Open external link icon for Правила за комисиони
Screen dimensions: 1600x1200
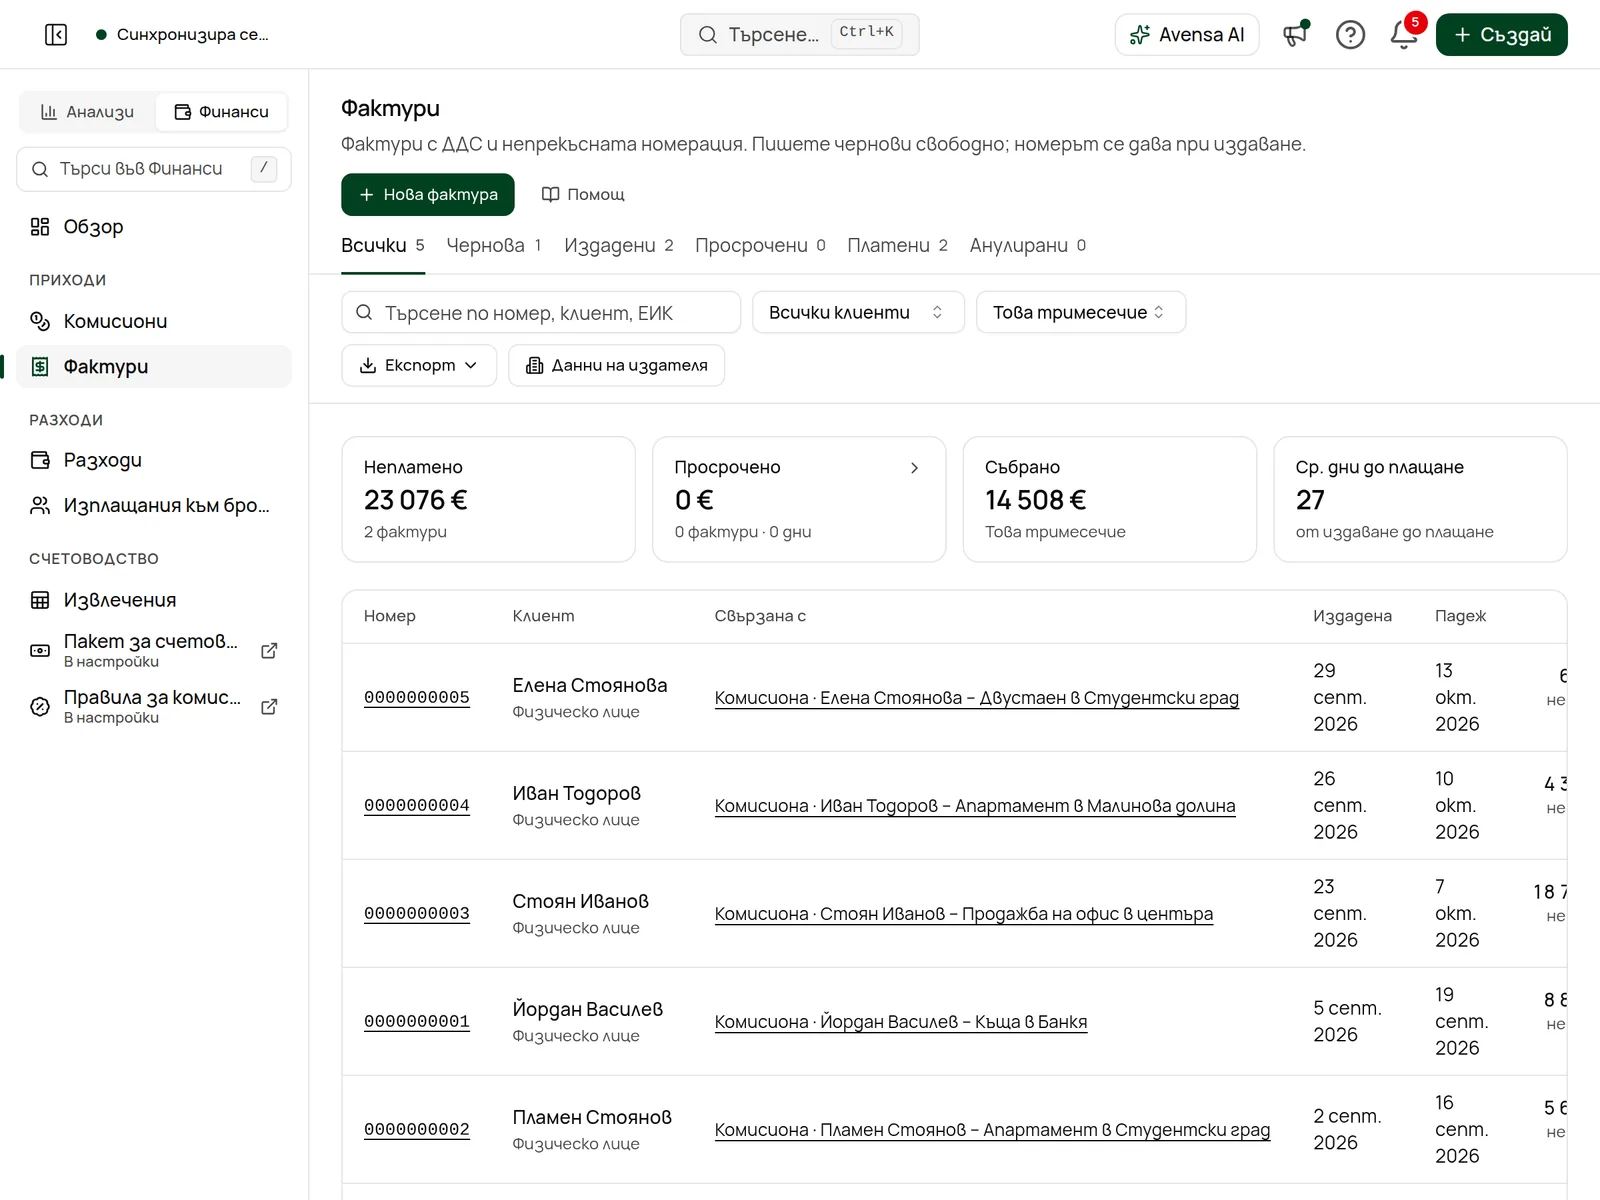click(x=269, y=707)
